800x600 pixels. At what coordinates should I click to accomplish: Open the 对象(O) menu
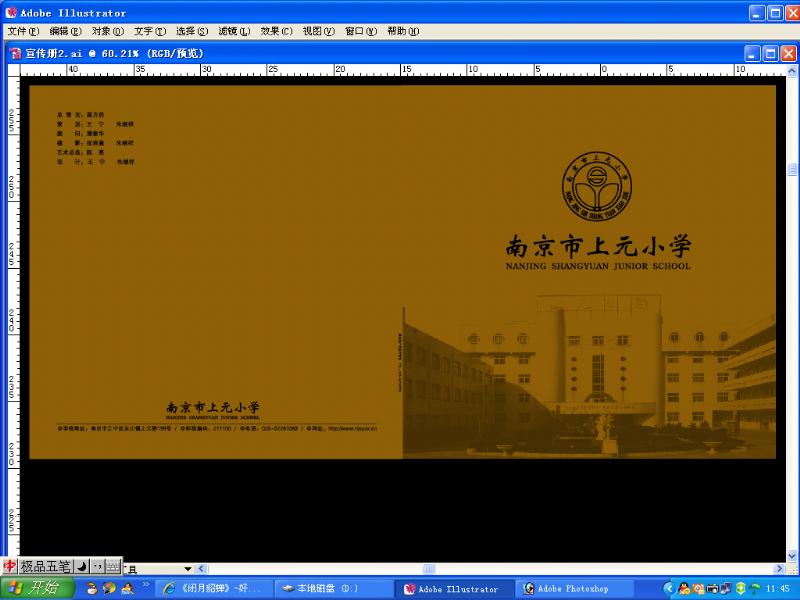[x=108, y=32]
